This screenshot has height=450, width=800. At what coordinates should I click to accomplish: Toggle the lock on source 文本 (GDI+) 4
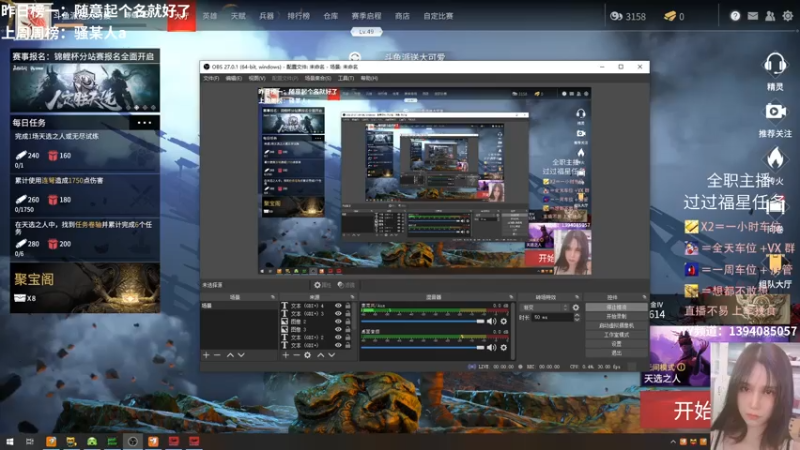click(x=348, y=306)
